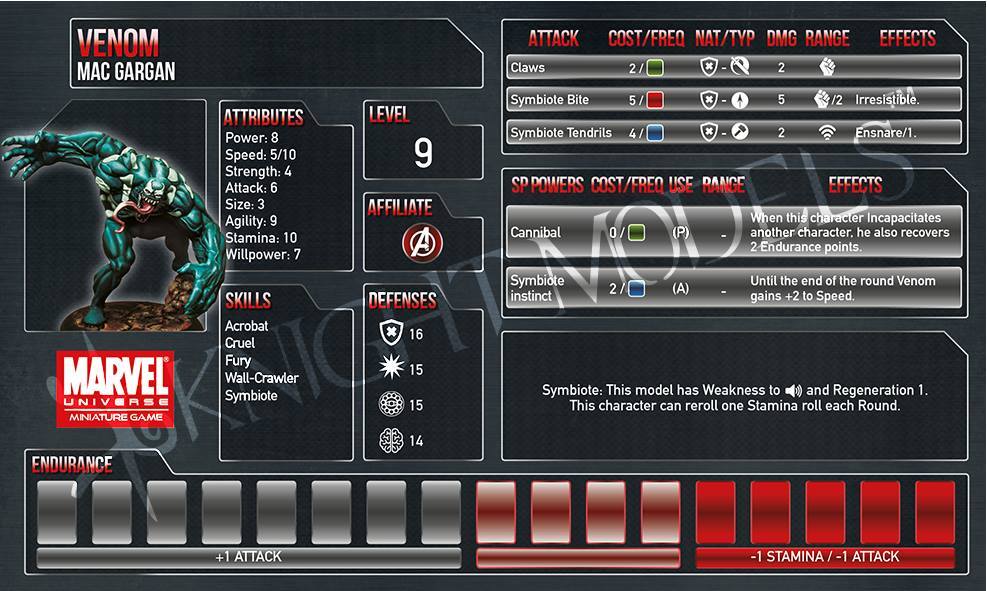Click the 'Acrobat' skill
Image resolution: width=987 pixels, height=591 pixels.
coord(246,326)
